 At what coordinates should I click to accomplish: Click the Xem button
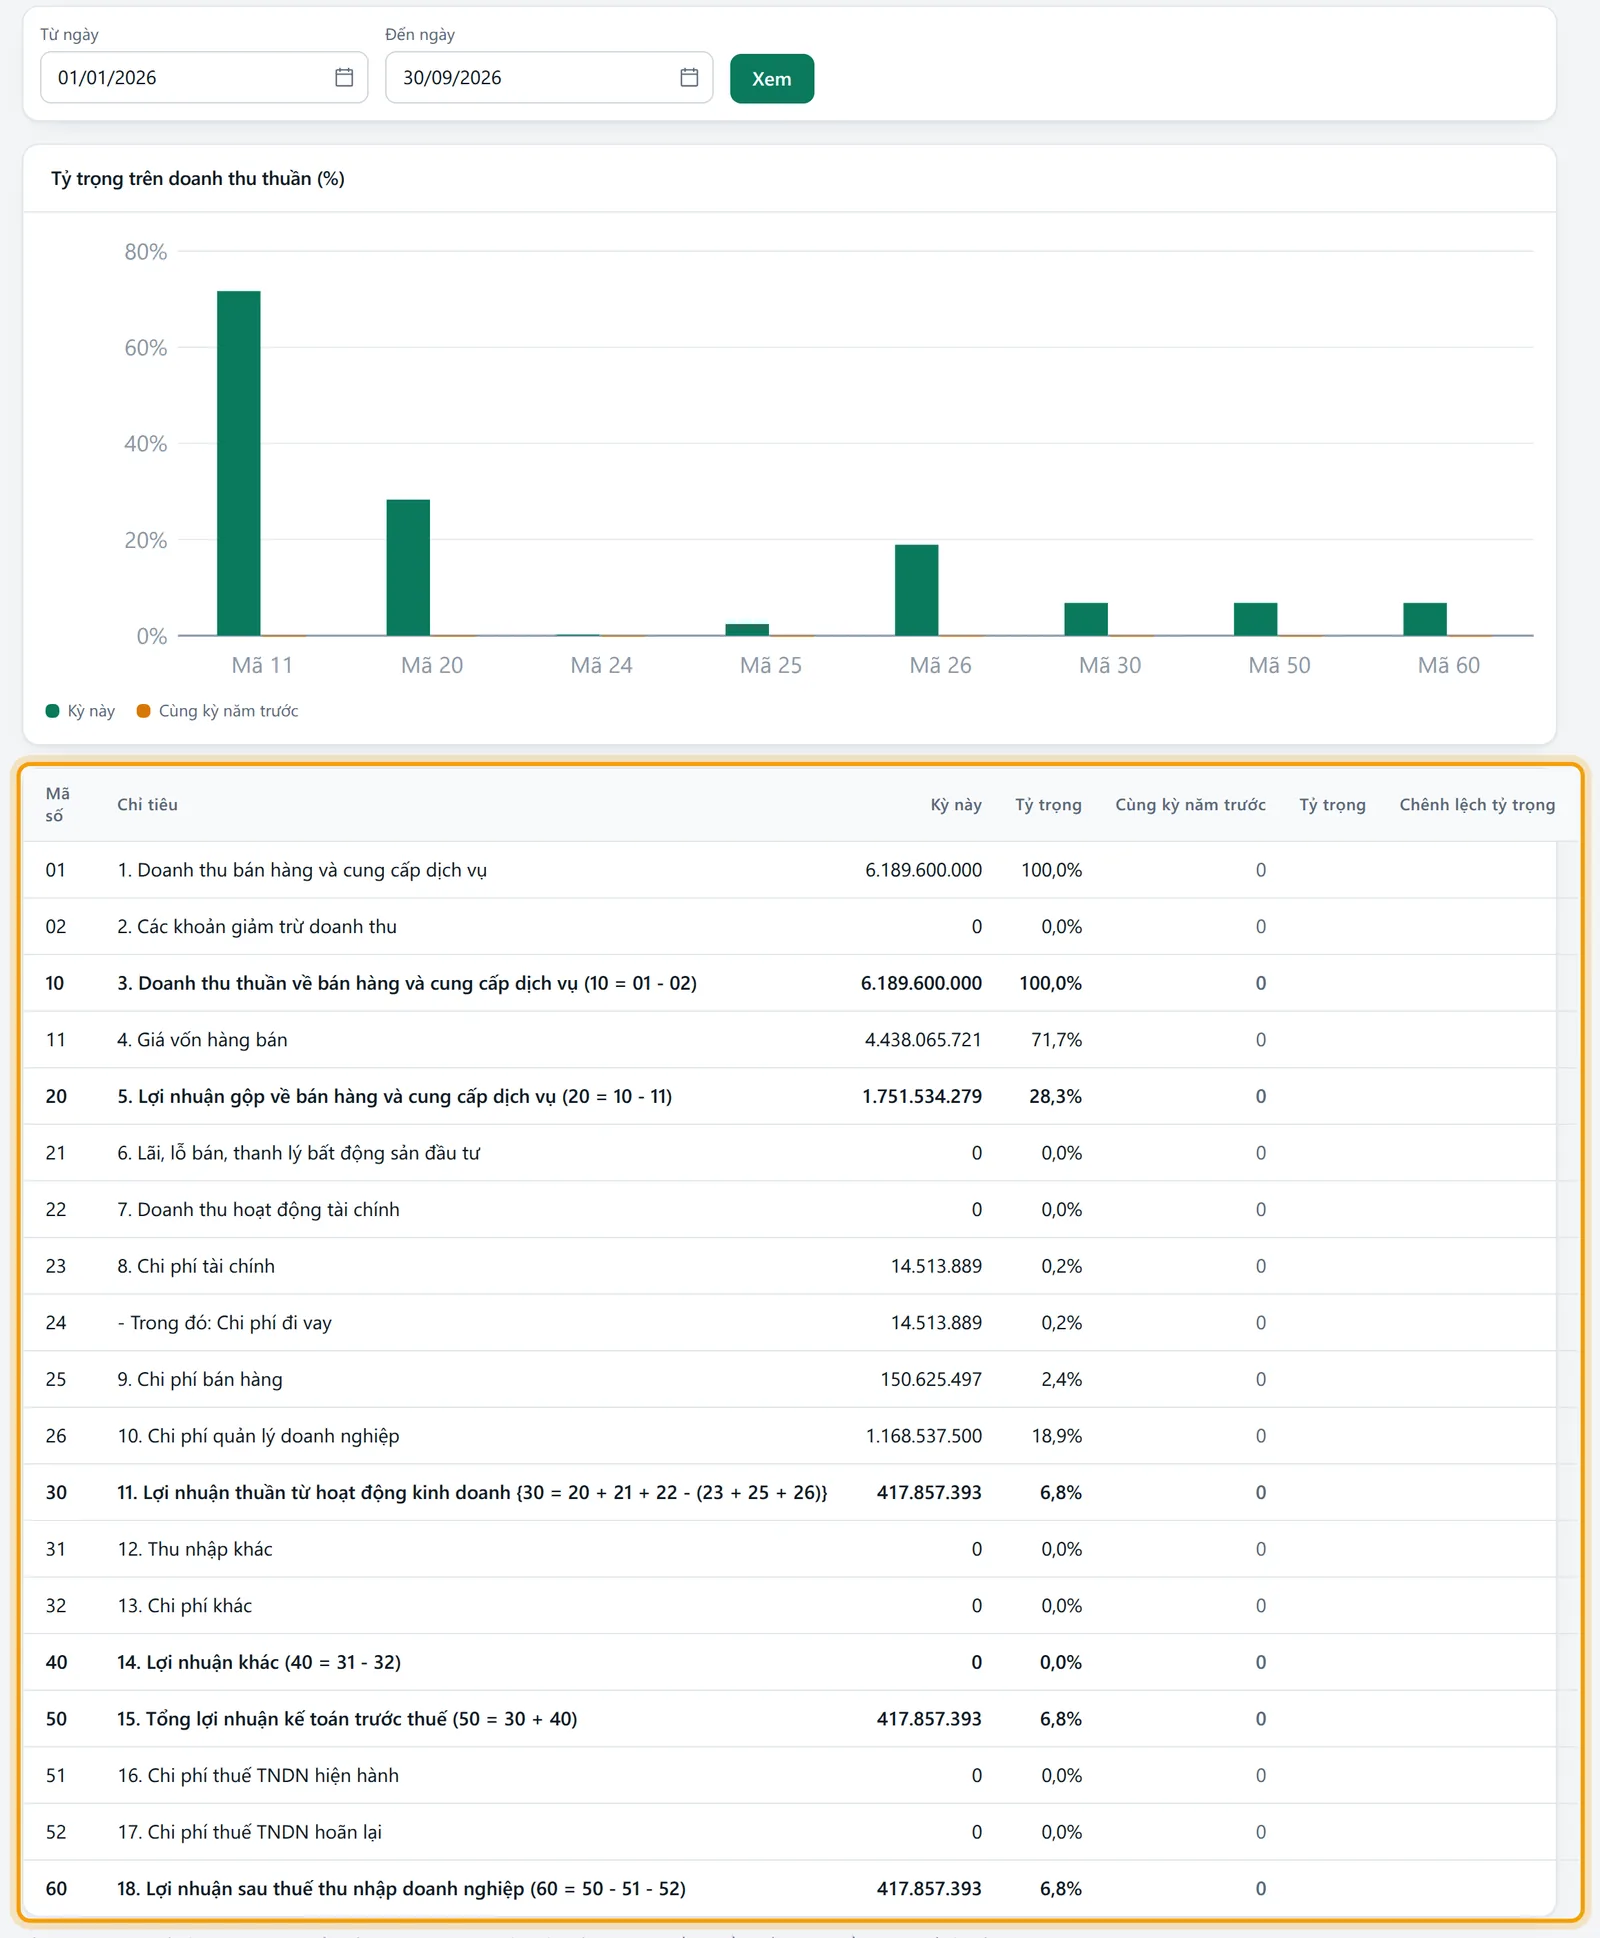click(x=772, y=79)
